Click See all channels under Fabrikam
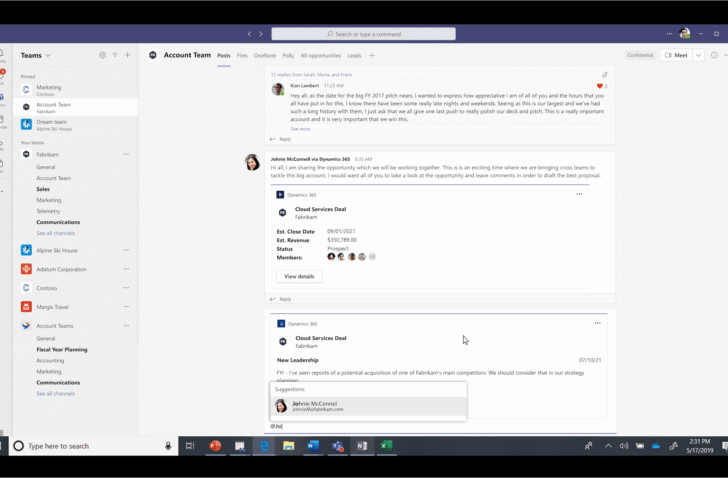 [56, 233]
